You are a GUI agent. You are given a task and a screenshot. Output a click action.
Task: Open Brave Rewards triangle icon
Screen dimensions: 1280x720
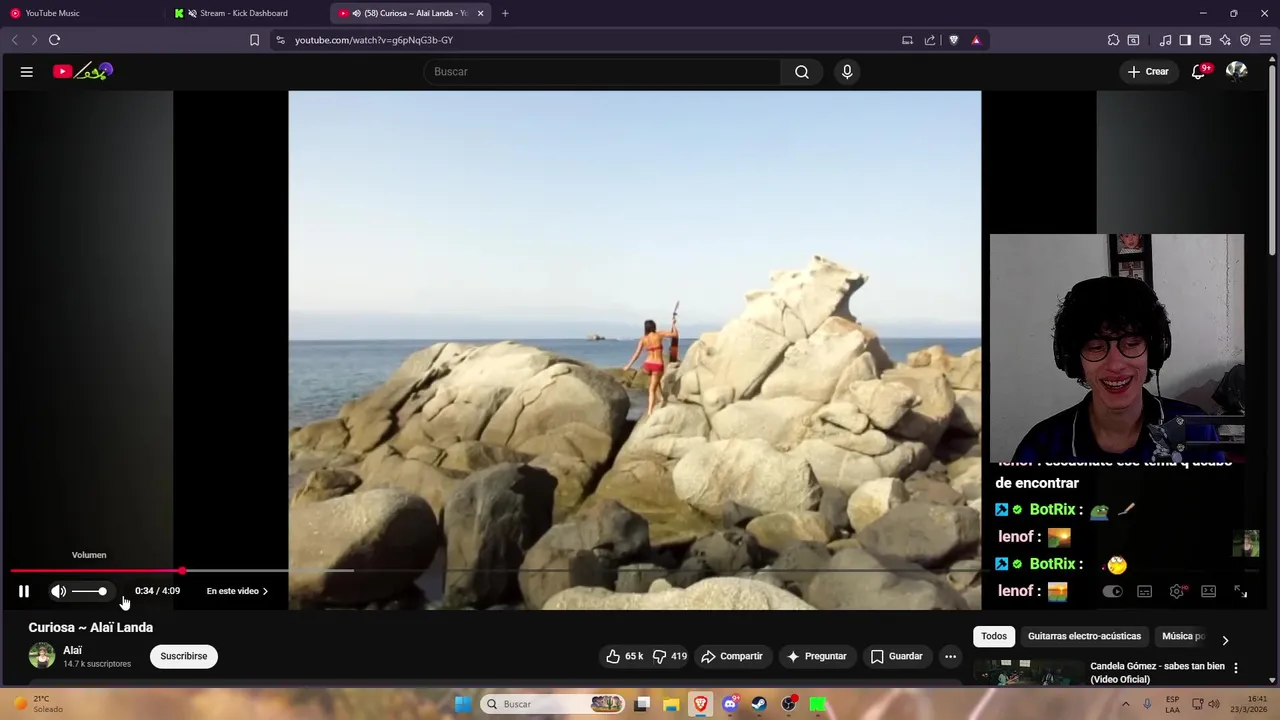(x=976, y=40)
